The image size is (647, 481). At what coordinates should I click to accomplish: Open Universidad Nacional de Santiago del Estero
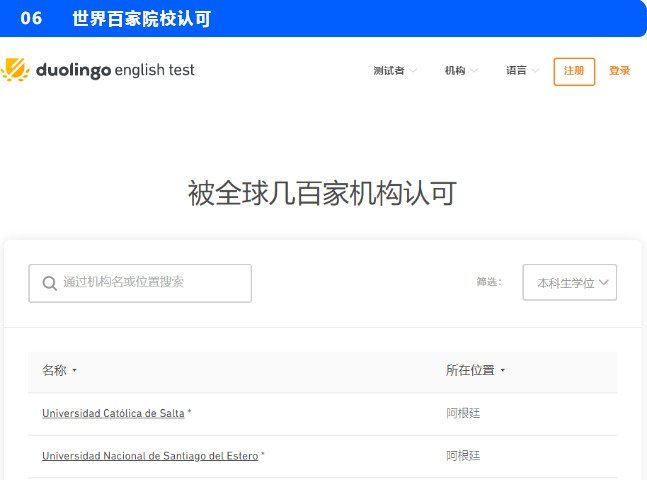[150, 455]
